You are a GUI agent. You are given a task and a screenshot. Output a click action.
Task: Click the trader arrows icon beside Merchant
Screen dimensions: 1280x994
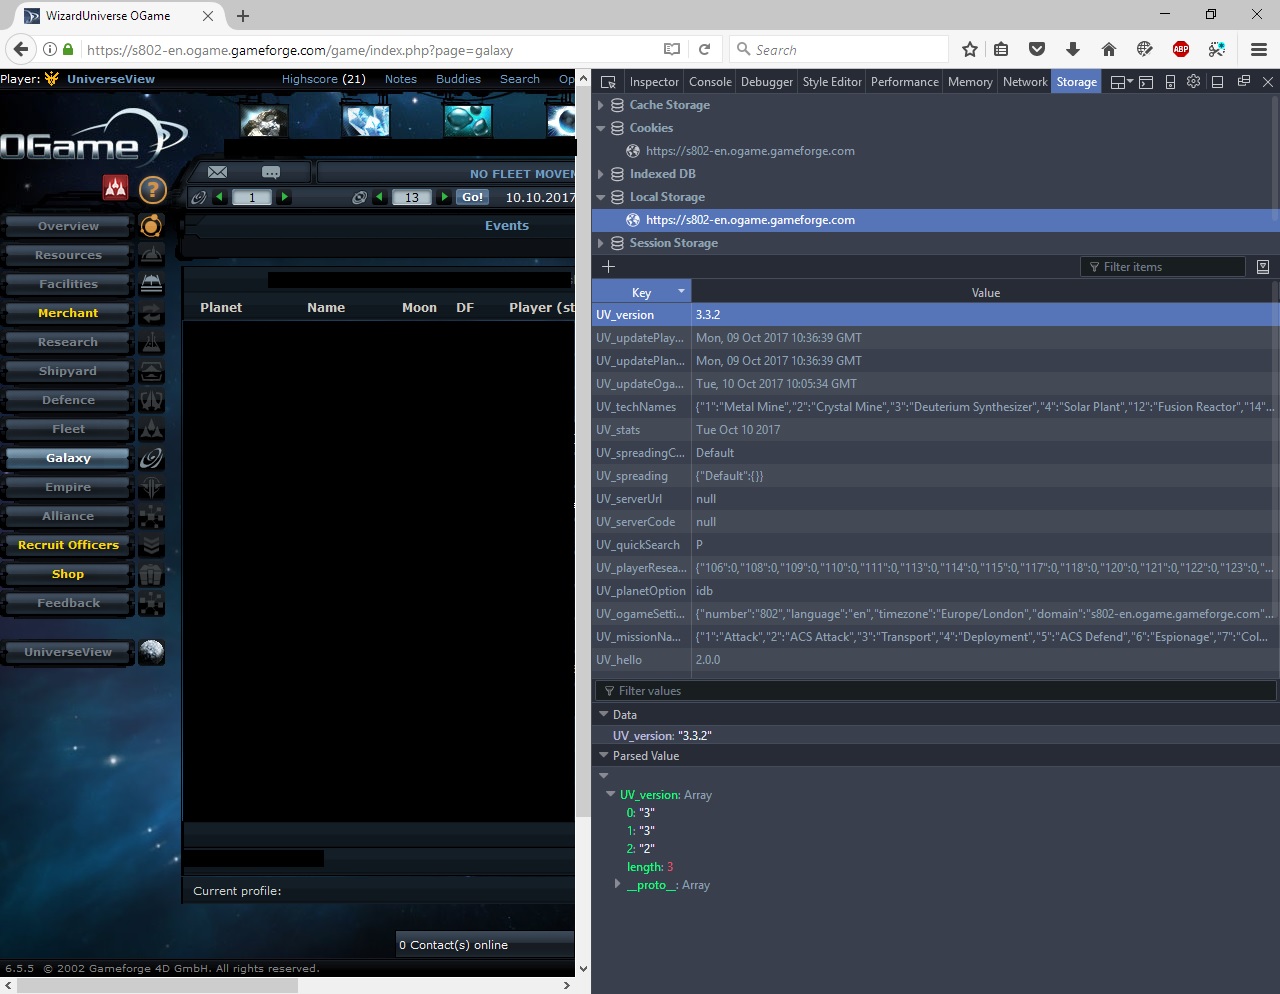click(151, 313)
